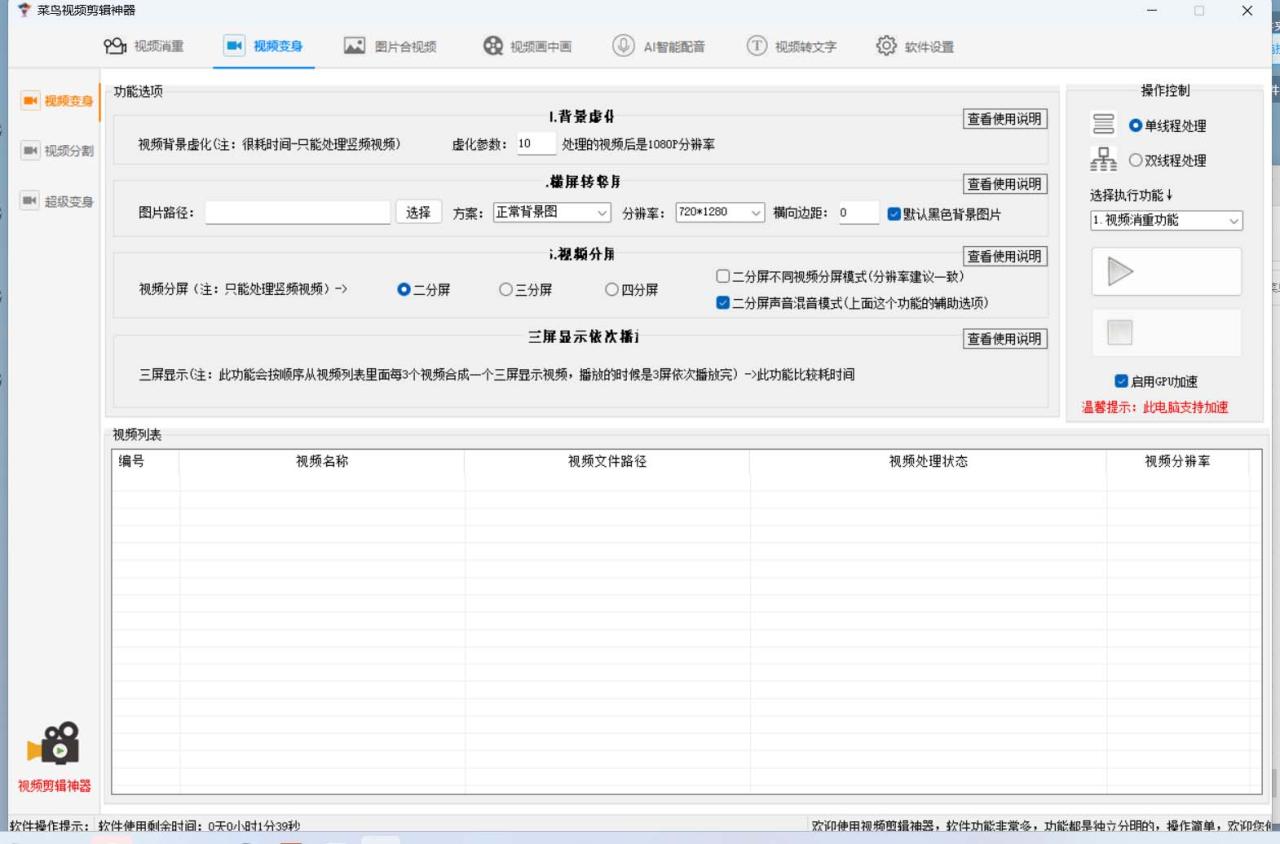1280x844 pixels.
Task: Click the single-thread list icon beside 单线程处理
Action: (x=1102, y=125)
